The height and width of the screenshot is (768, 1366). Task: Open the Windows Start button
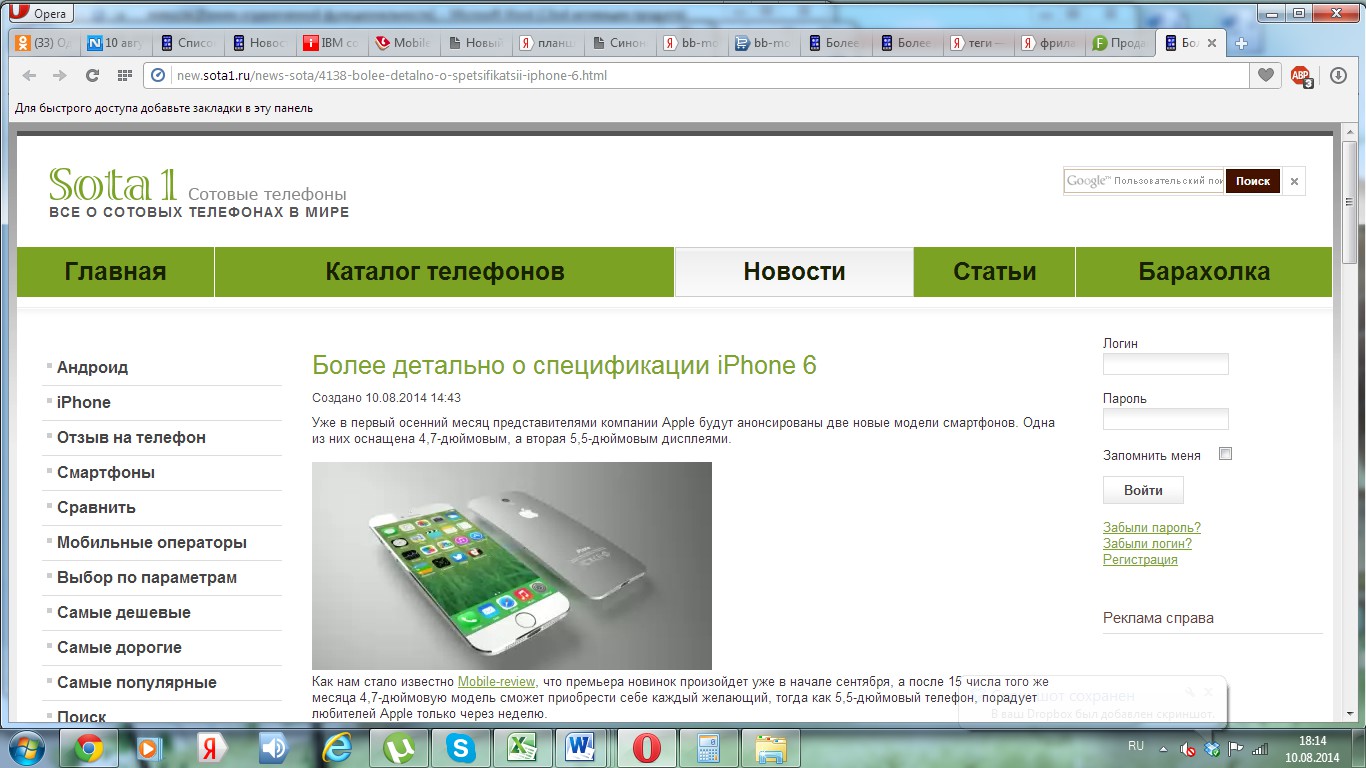(x=28, y=748)
